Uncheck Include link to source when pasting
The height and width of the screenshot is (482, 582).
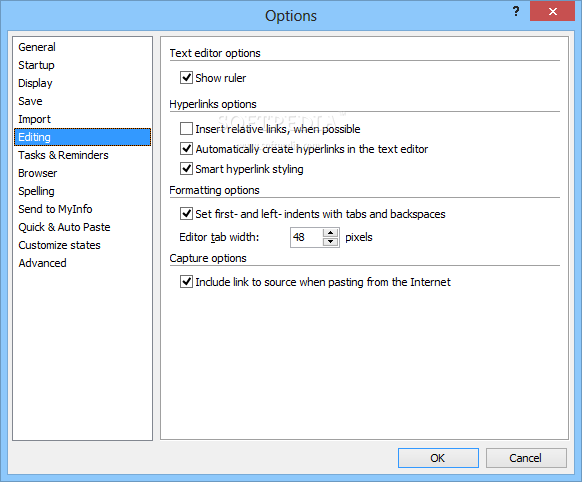[186, 282]
